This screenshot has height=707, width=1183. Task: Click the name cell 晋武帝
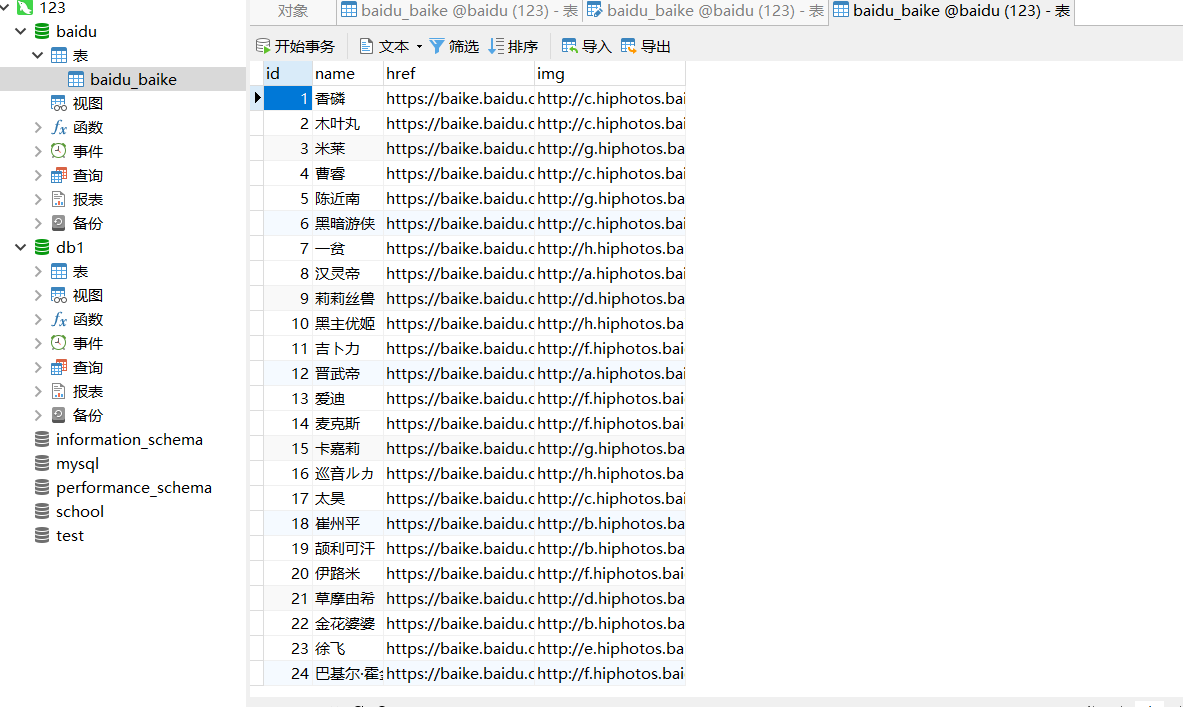point(347,373)
